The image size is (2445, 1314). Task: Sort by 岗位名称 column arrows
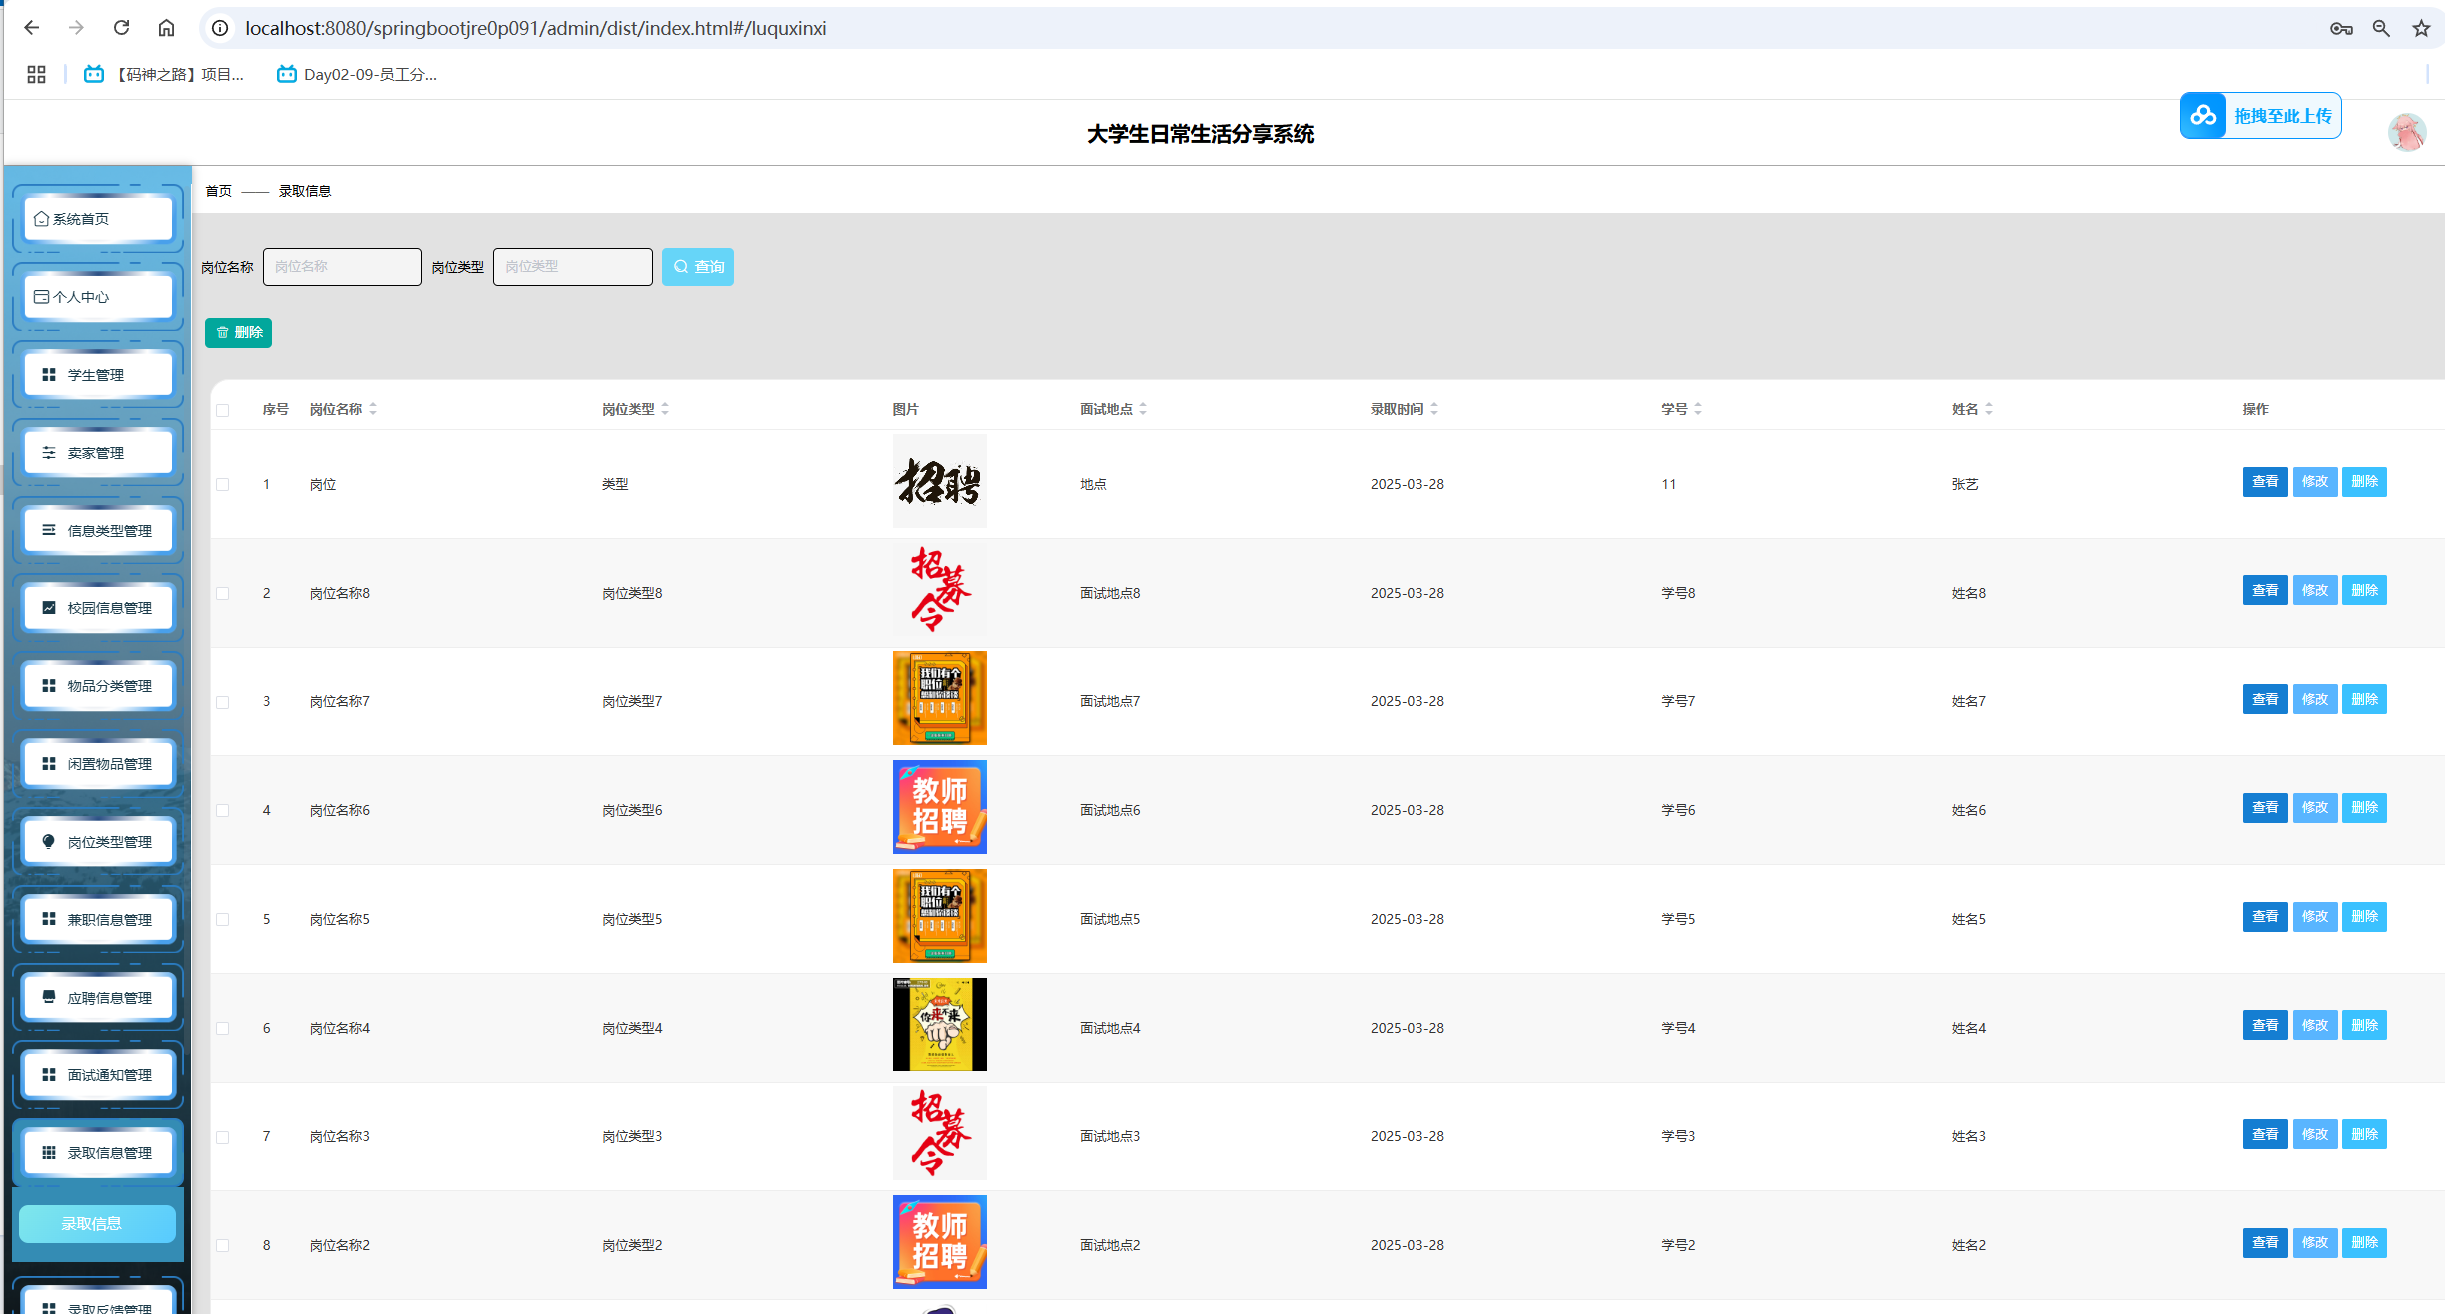click(373, 409)
